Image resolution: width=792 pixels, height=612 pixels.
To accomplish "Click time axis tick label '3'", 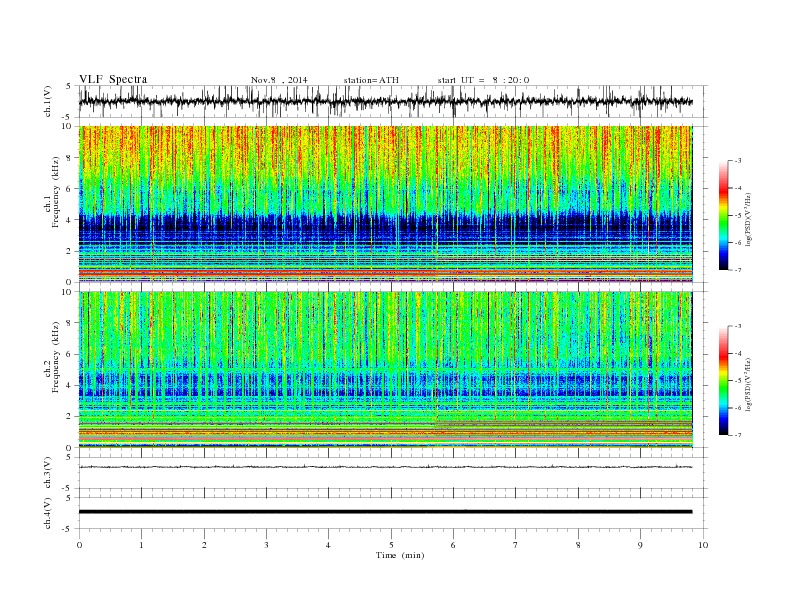I will click(266, 545).
